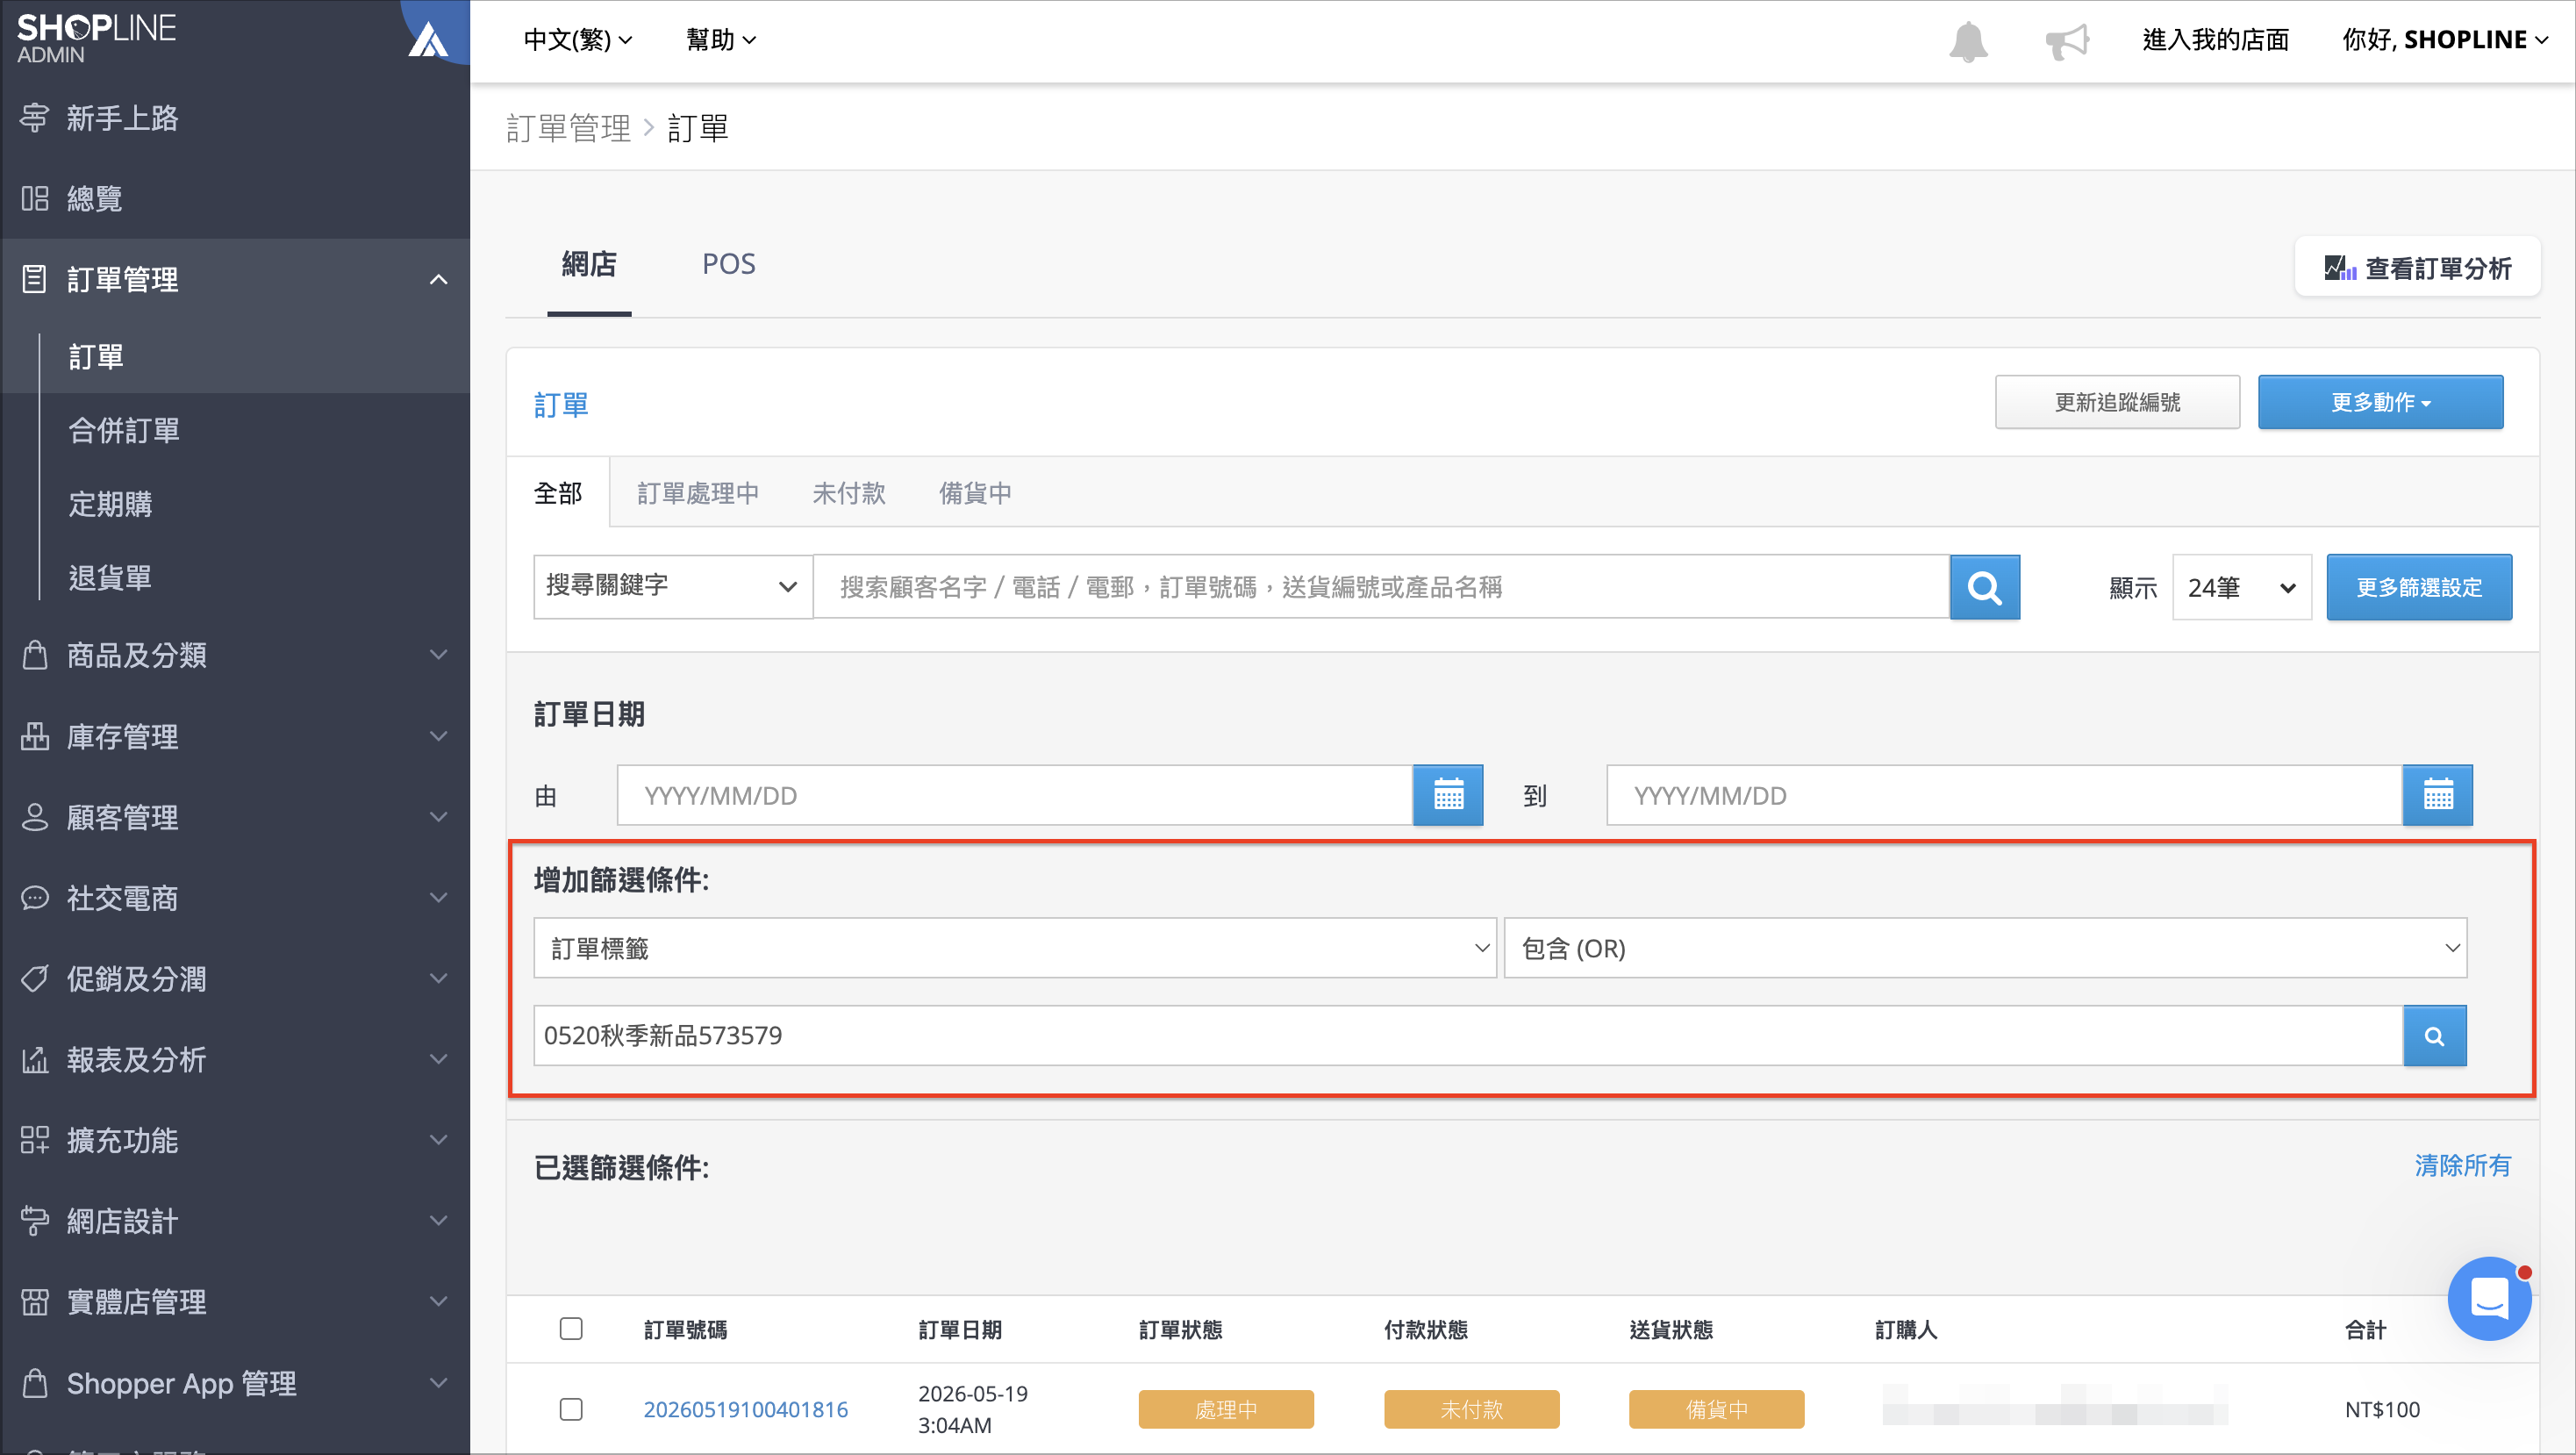Open 合併訂單 in the sidebar
2576x1455 pixels.
pos(124,430)
